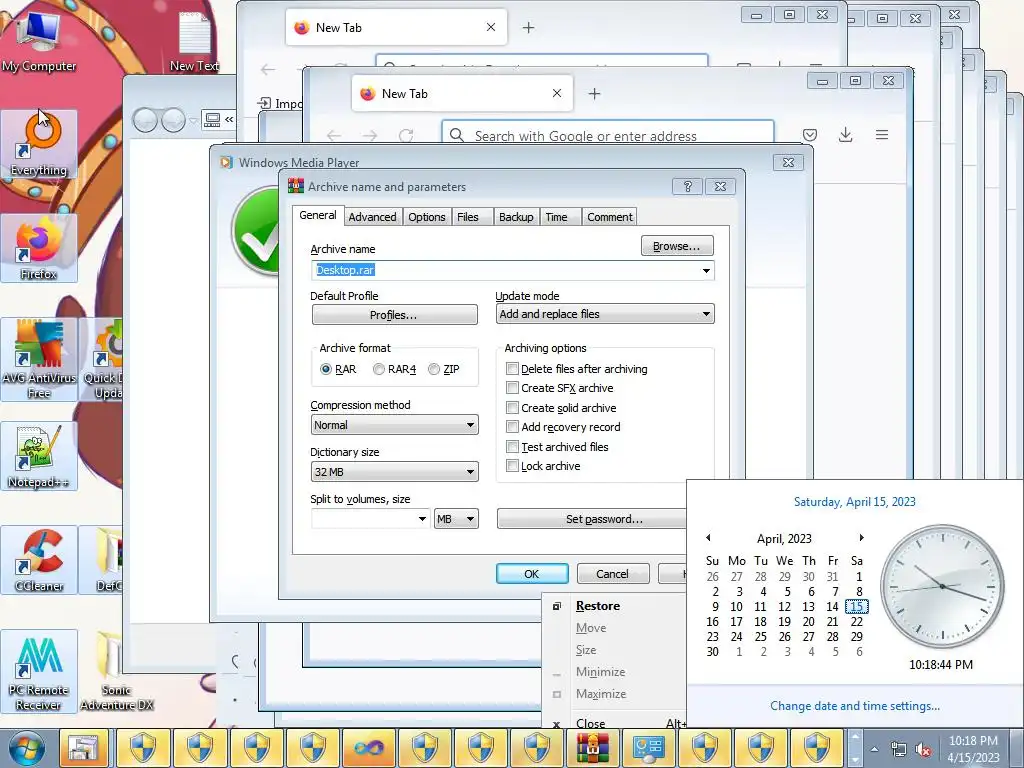
Task: Choose Restore in the context menu
Action: coord(598,606)
